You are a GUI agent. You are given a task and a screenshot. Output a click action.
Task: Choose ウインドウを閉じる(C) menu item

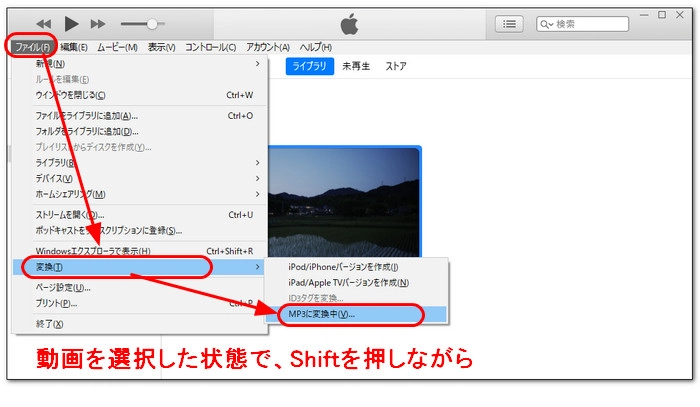[141, 95]
